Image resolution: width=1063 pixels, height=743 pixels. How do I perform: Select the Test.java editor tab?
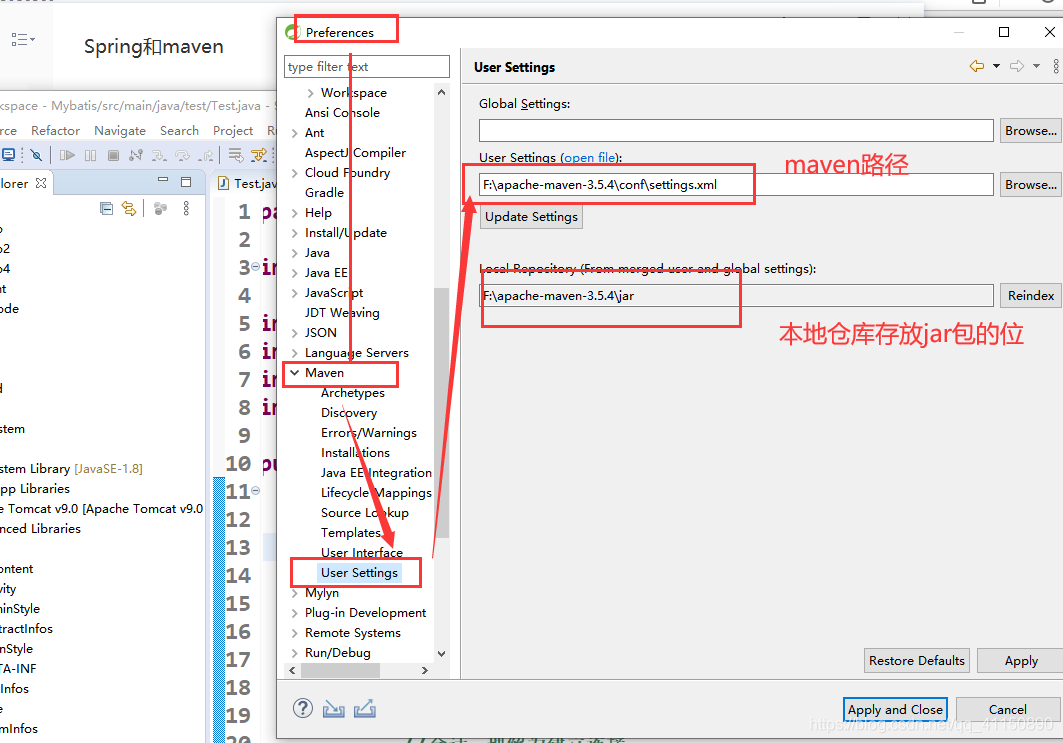[x=247, y=183]
